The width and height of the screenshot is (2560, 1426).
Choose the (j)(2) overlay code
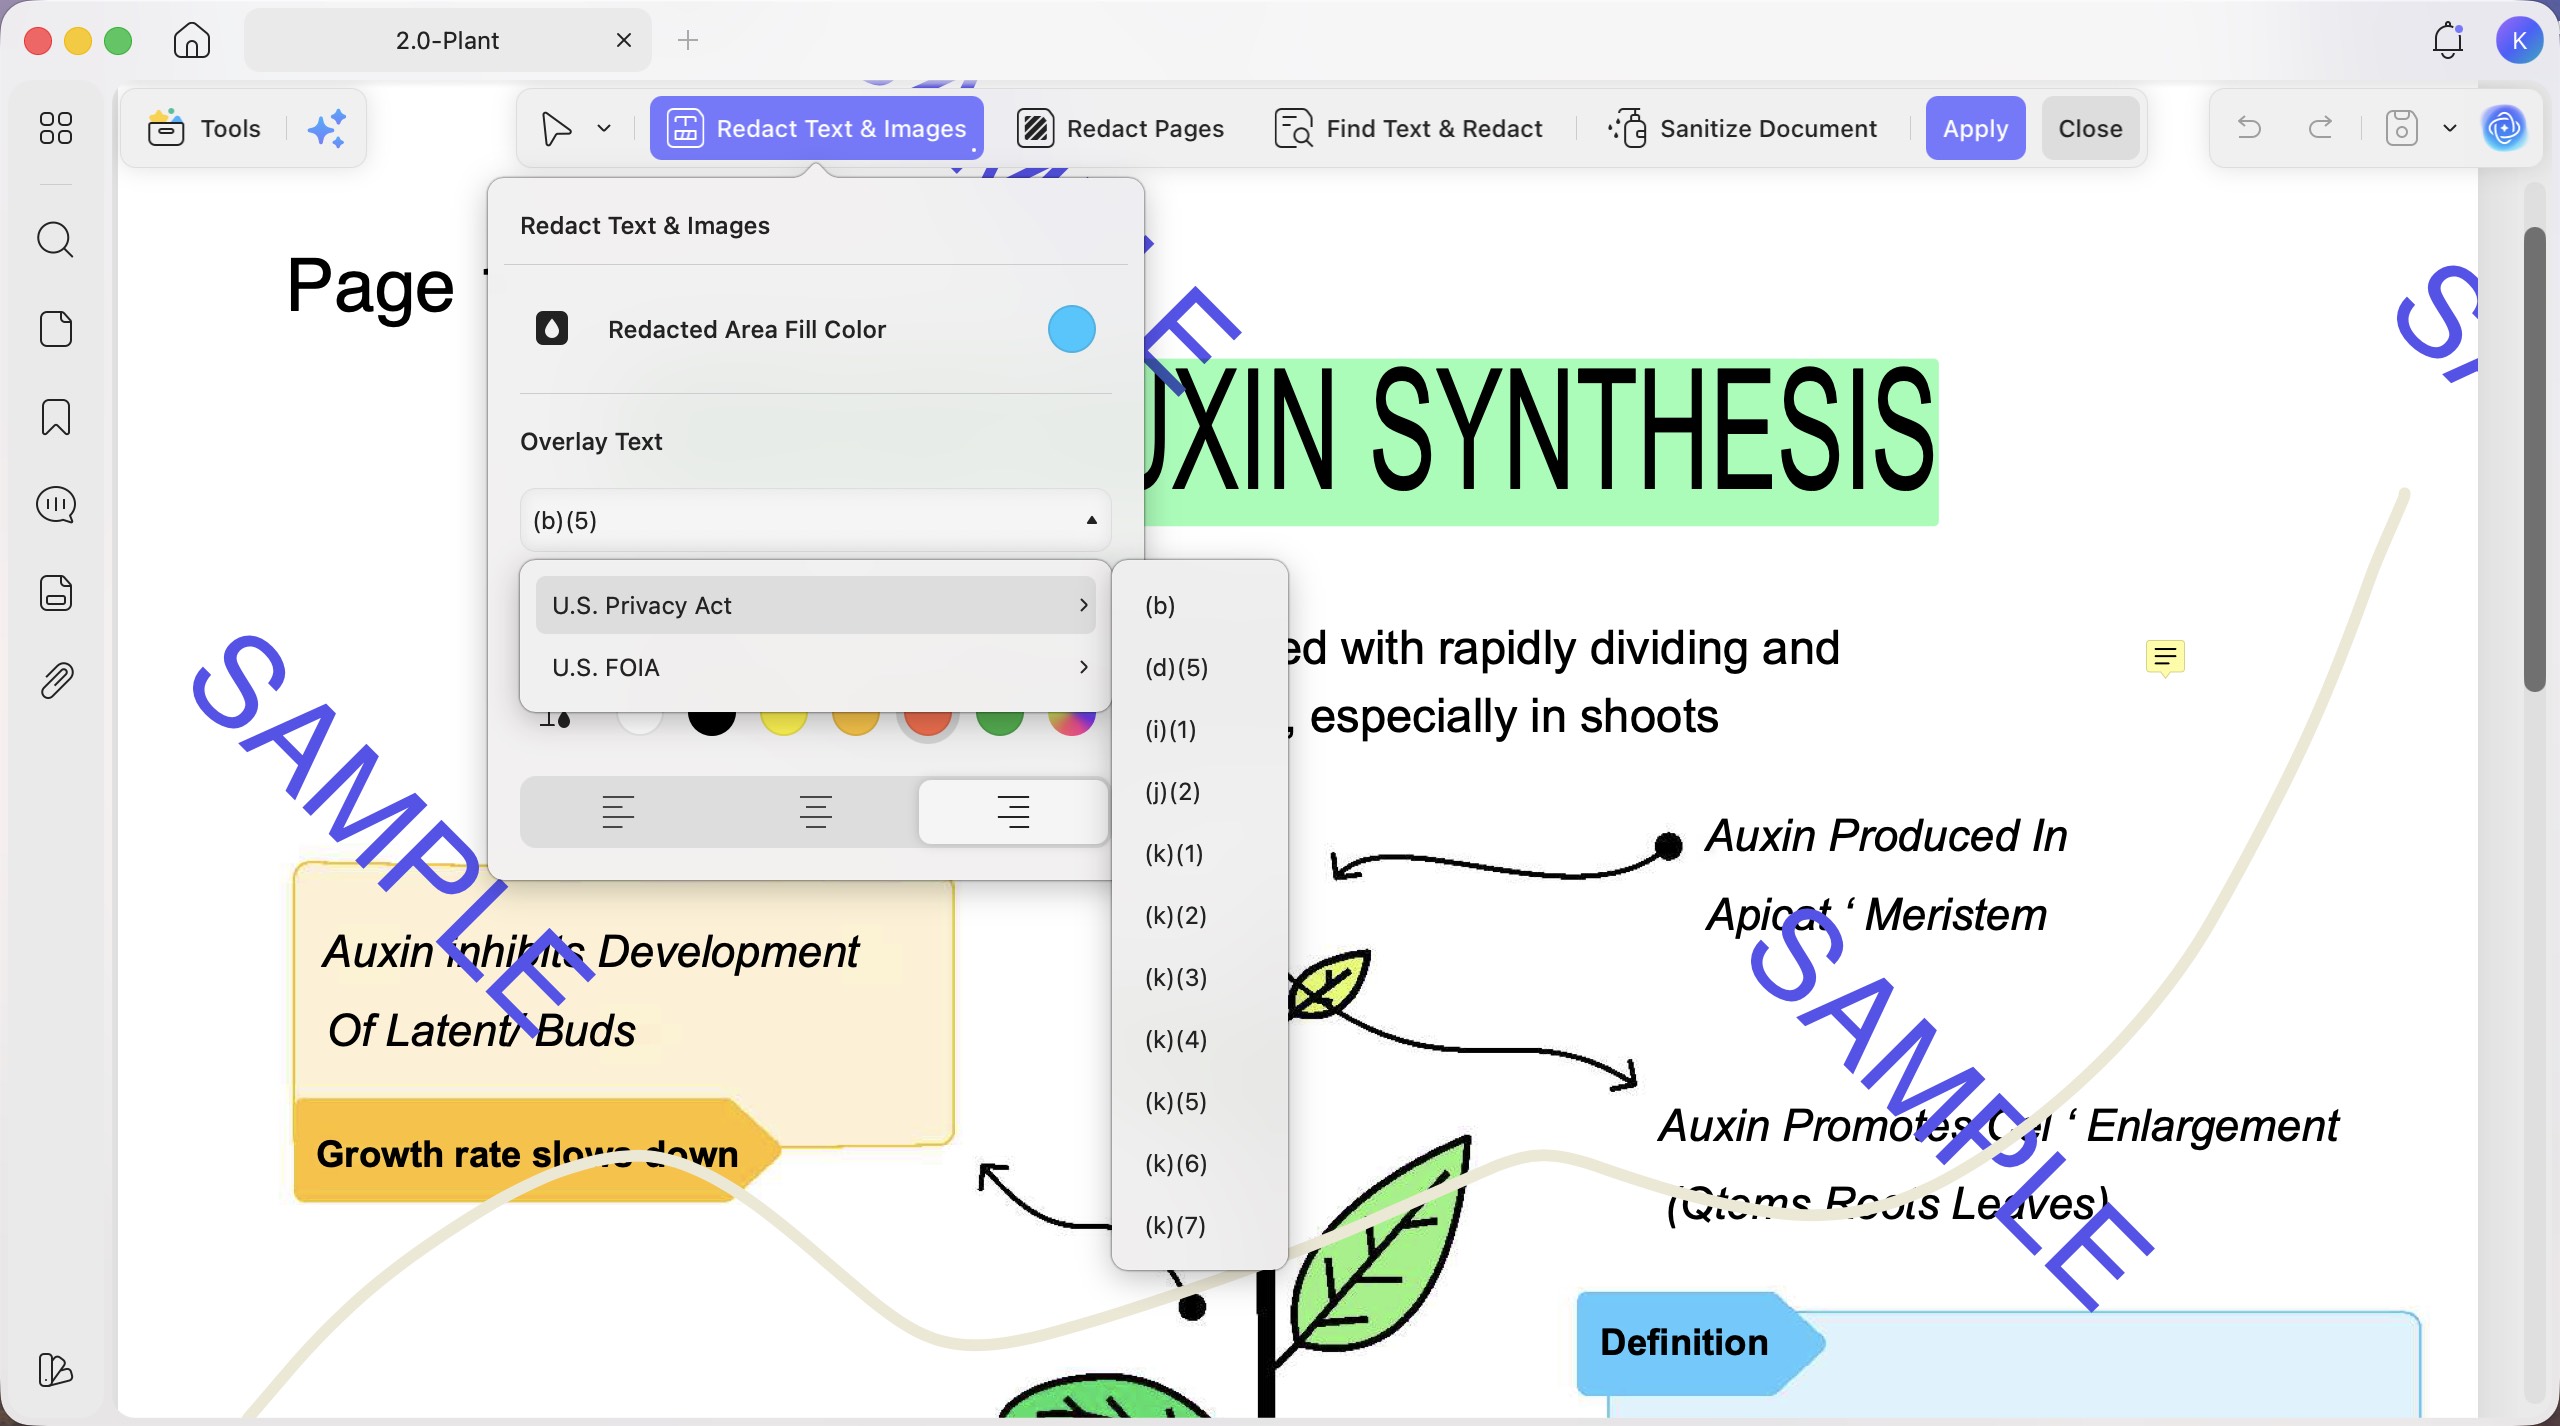click(x=1199, y=791)
